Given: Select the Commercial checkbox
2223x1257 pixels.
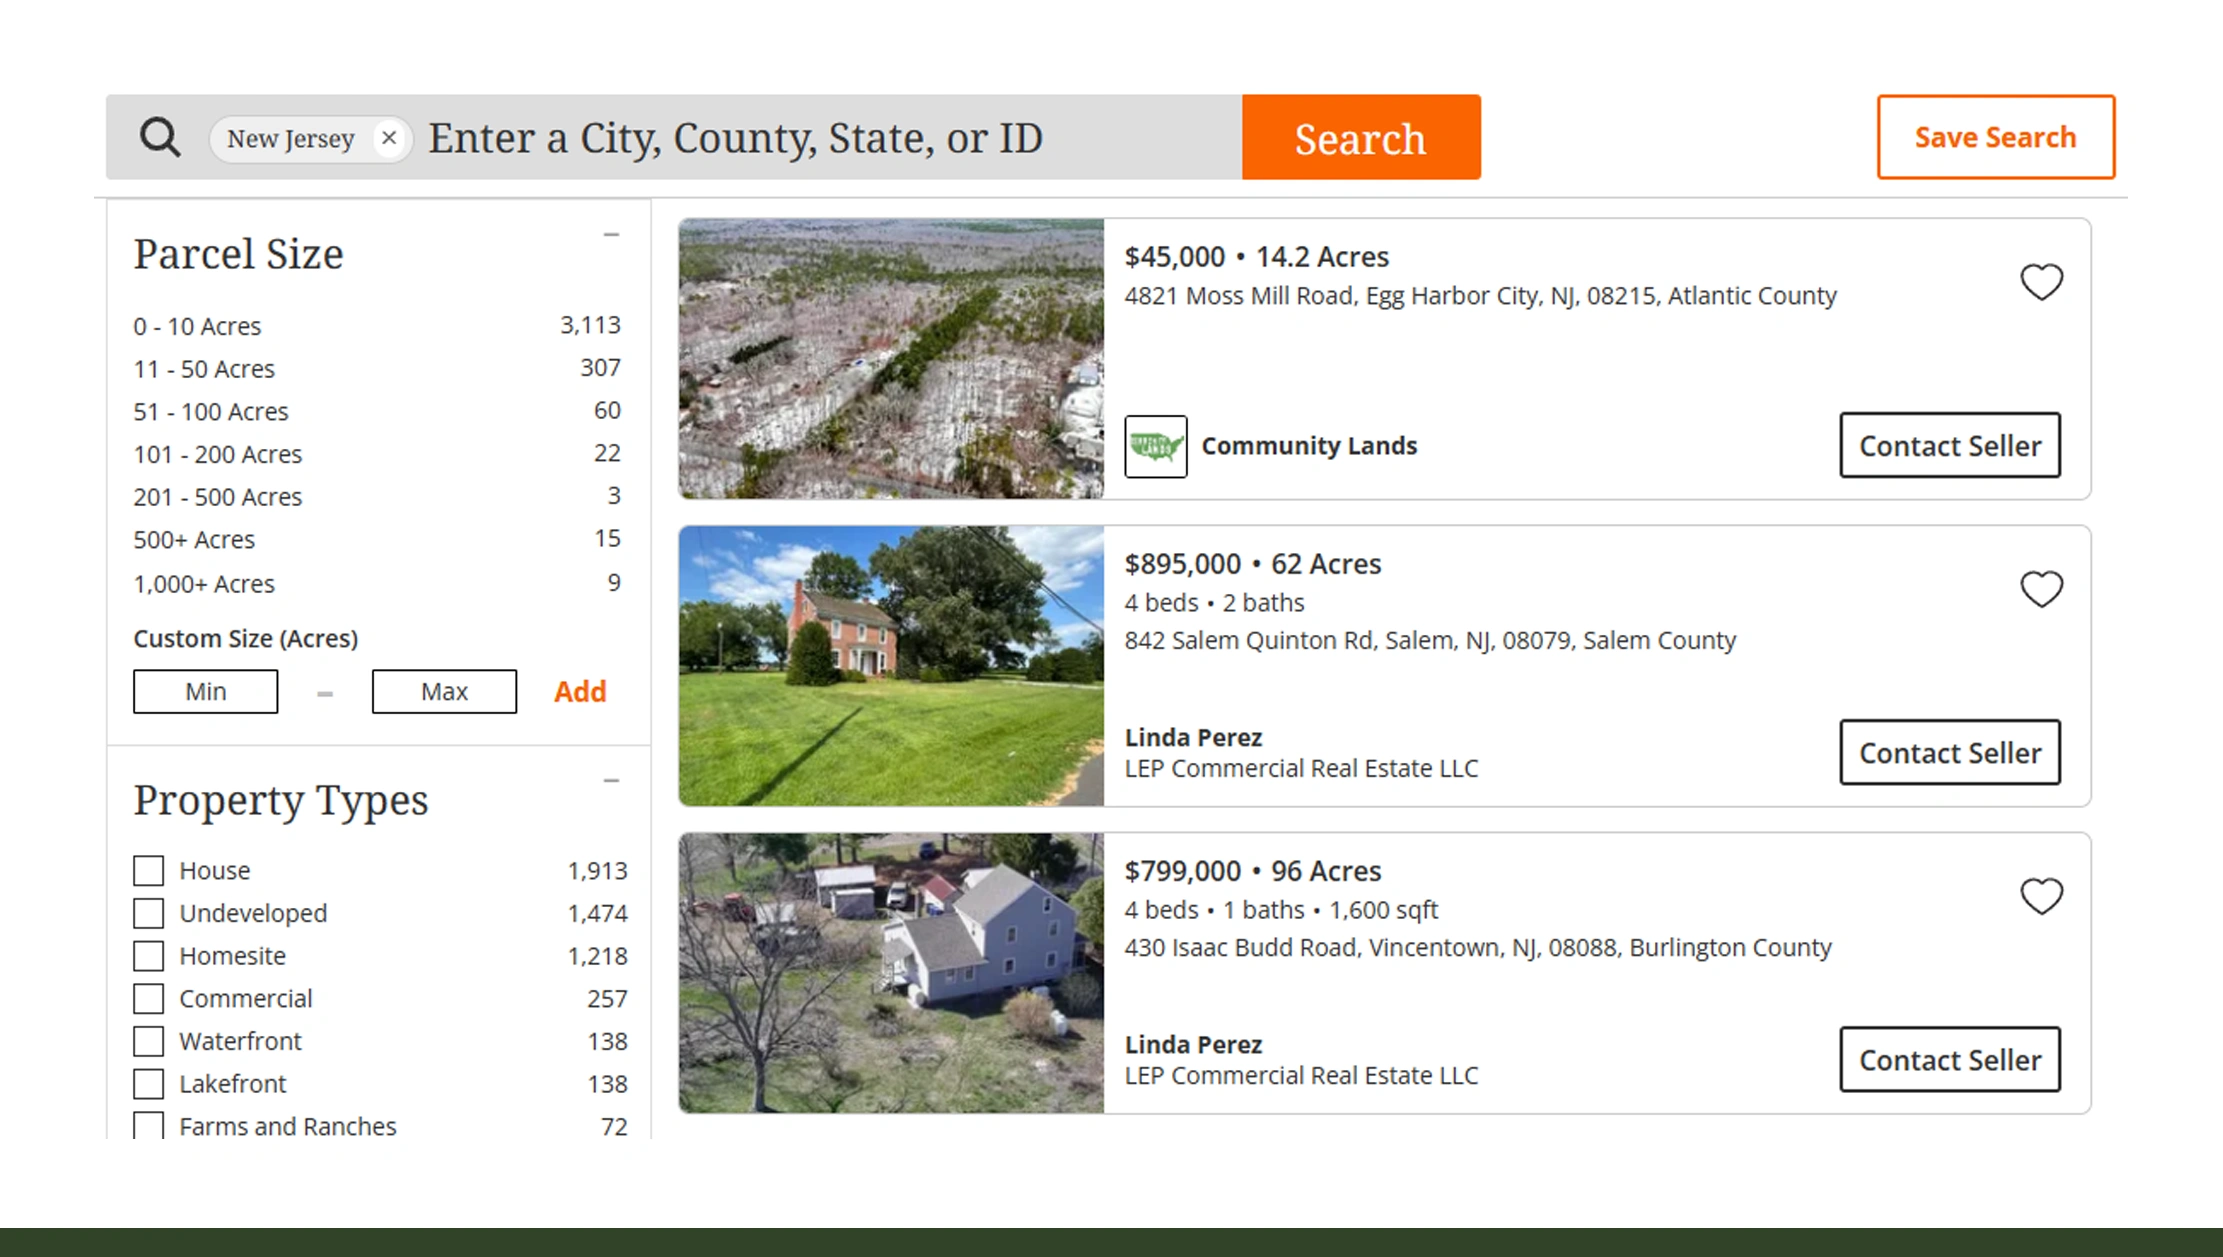Looking at the screenshot, I should tap(149, 998).
